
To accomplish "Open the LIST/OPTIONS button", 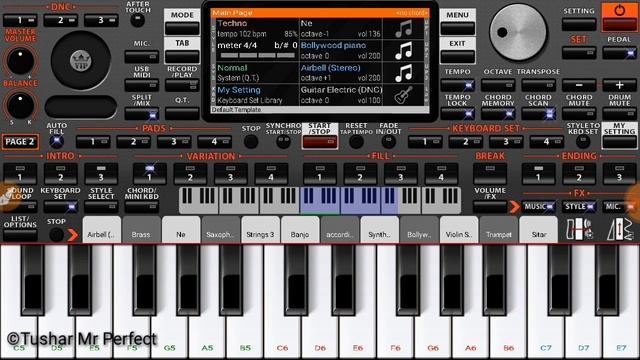I will [x=20, y=235].
